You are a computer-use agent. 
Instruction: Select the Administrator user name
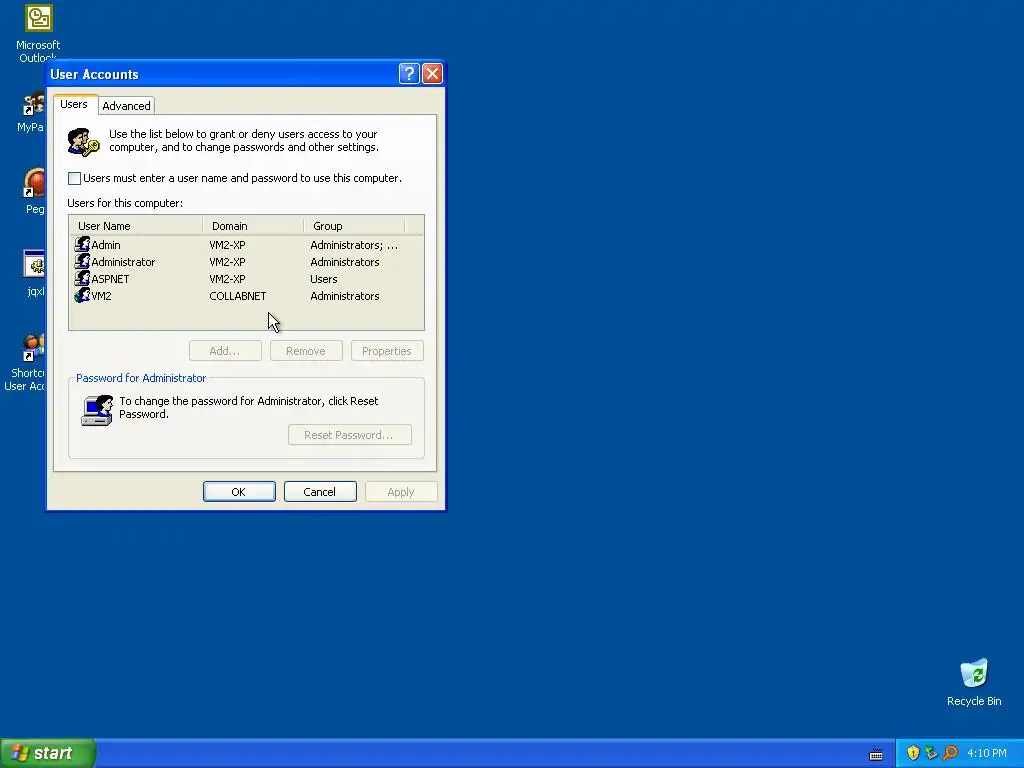pyautogui.click(x=123, y=262)
